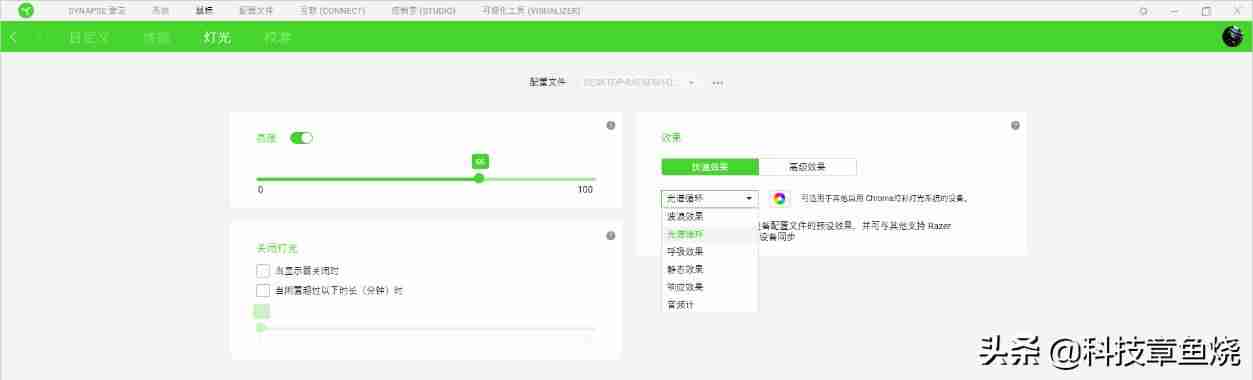Click the 100 brightness maximum label
Image resolution: width=1253 pixels, height=380 pixels.
click(x=586, y=190)
